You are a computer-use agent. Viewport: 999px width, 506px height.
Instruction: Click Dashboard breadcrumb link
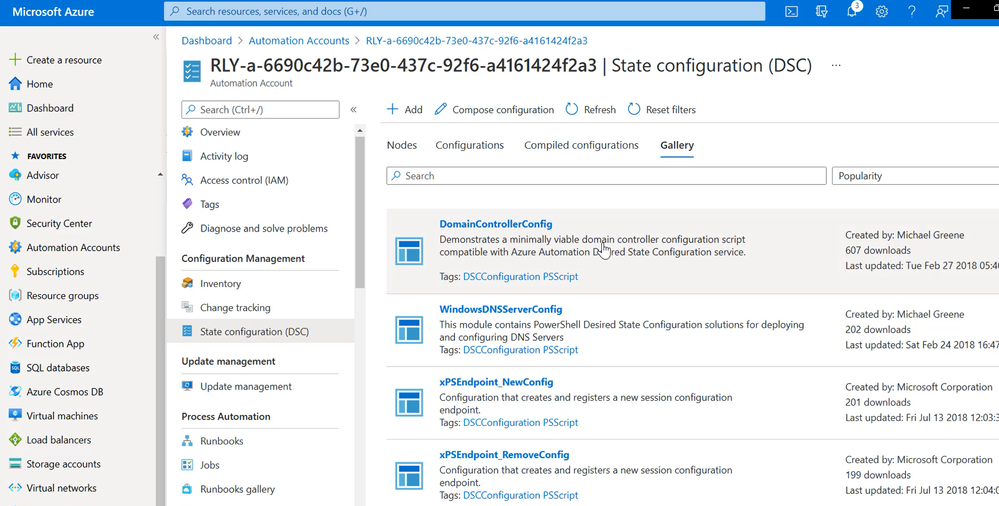click(x=206, y=41)
